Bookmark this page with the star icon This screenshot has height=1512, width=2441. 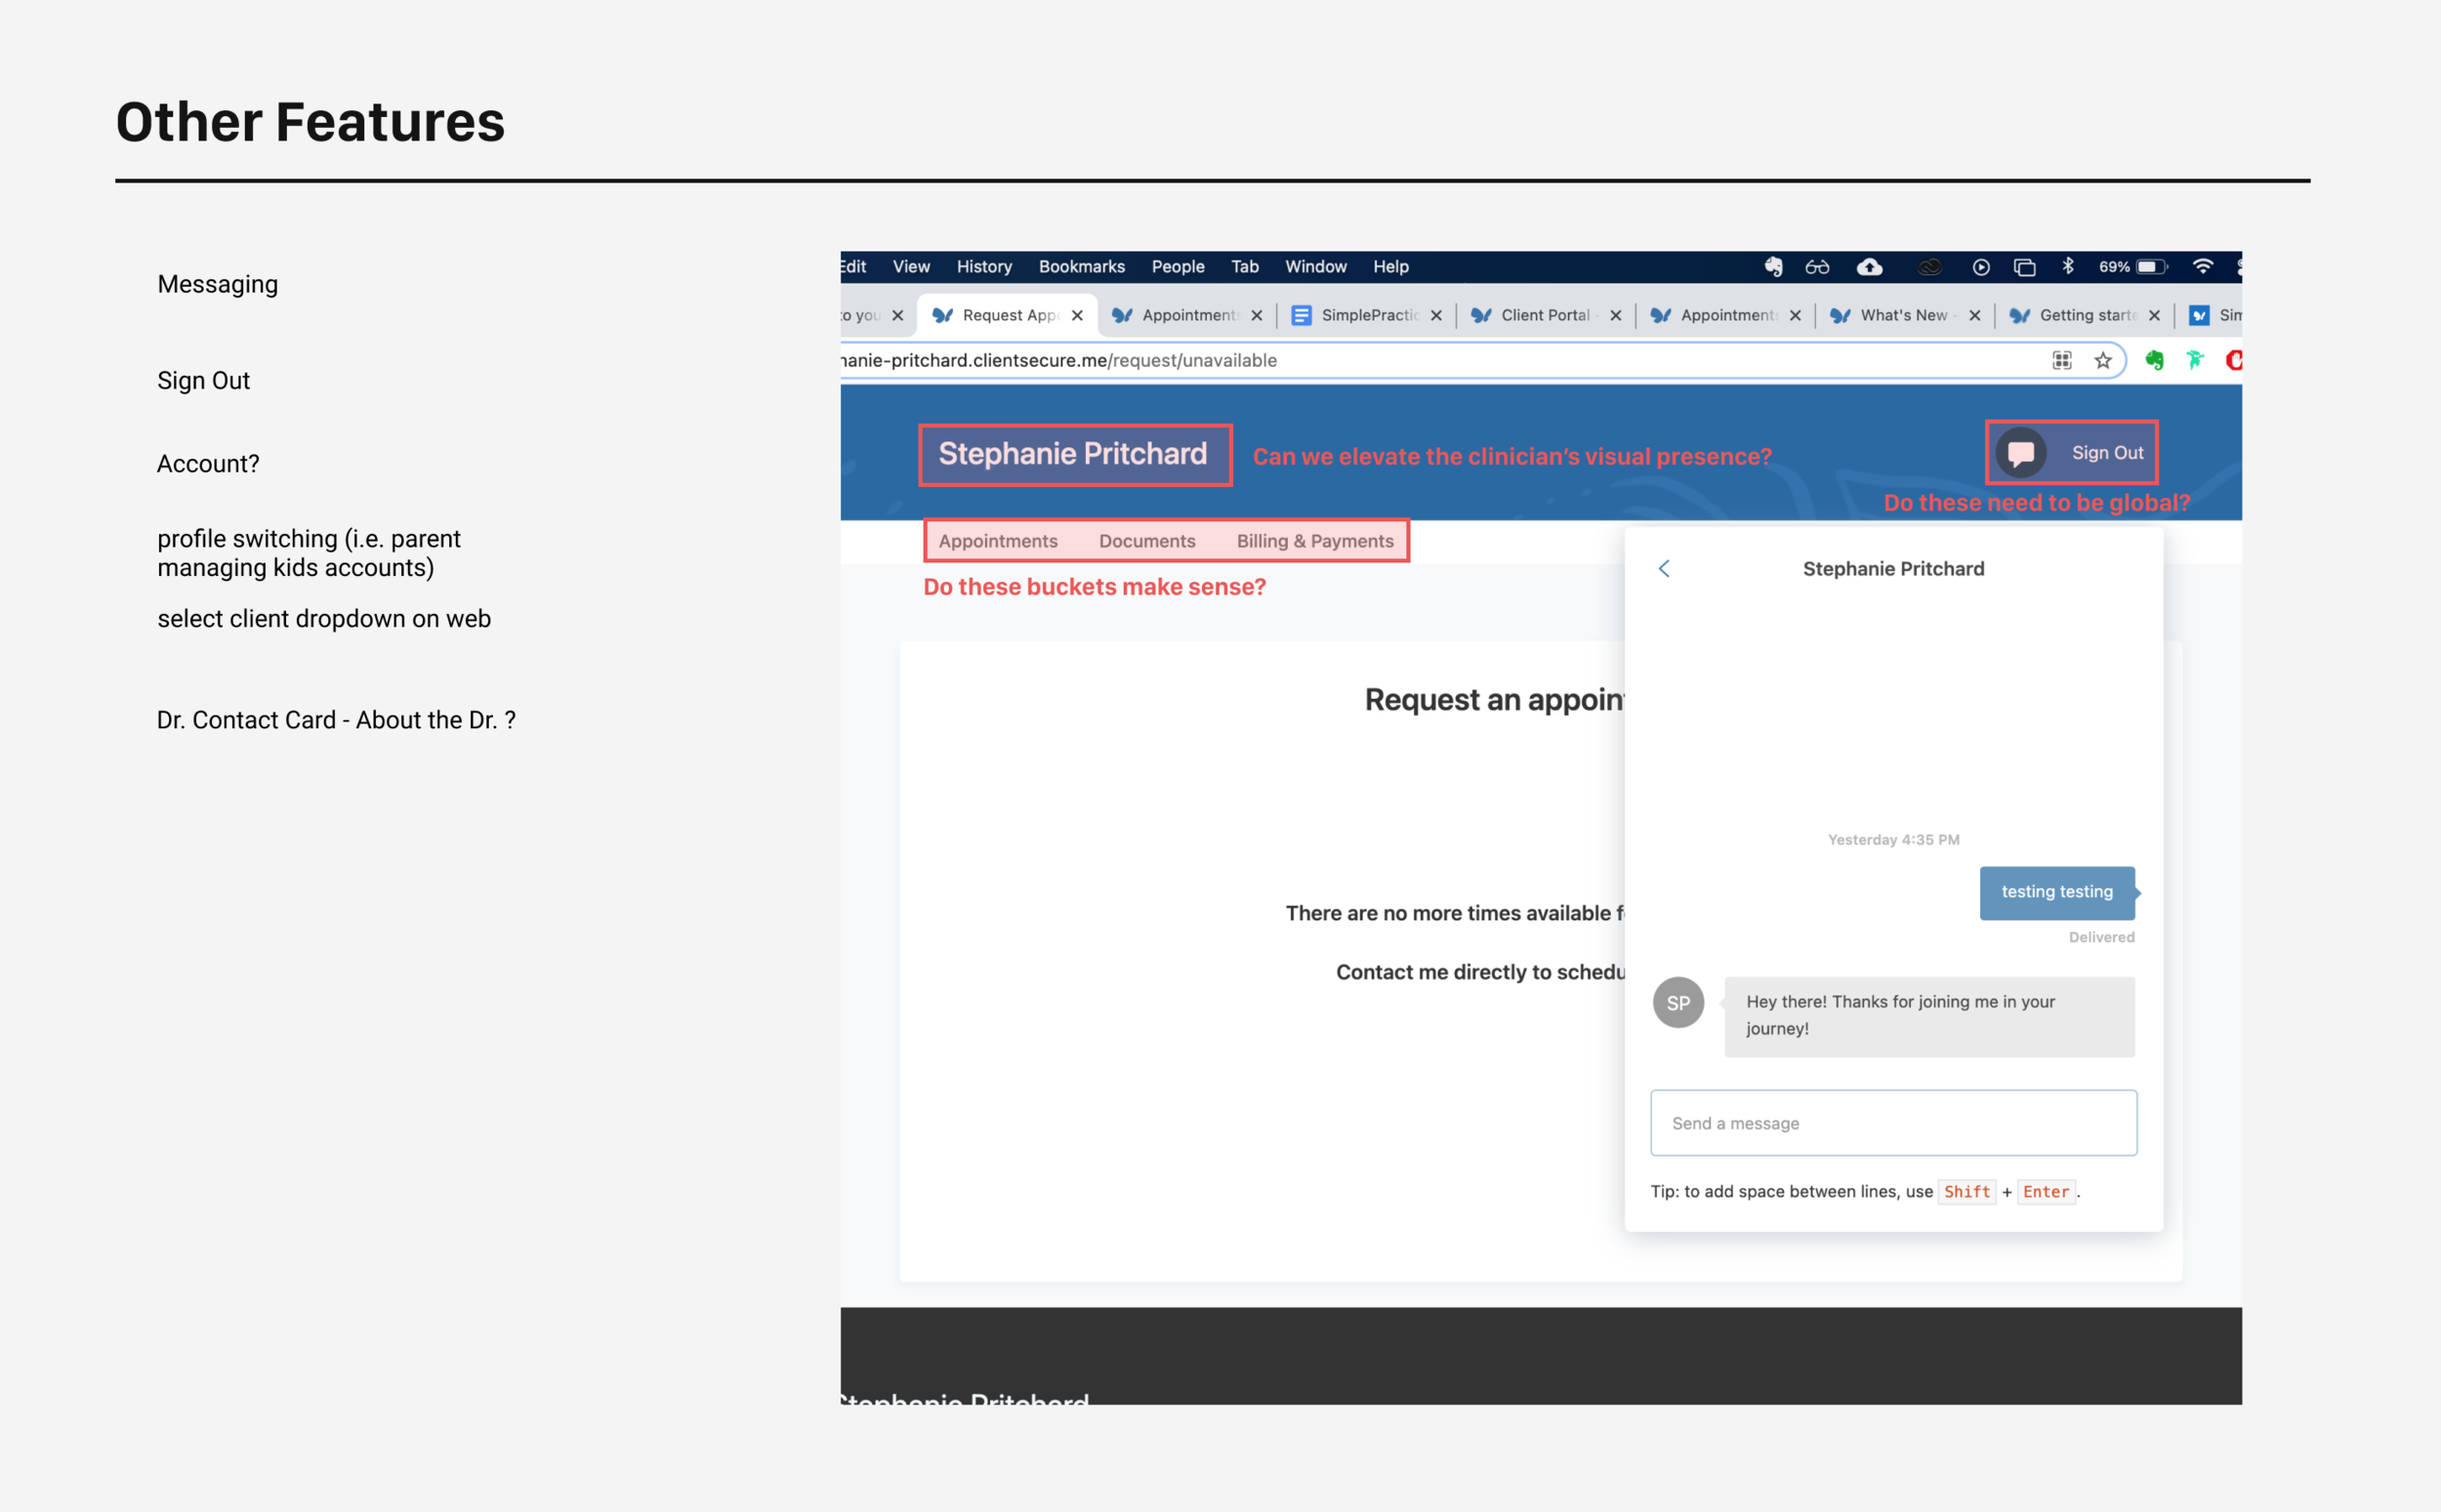[2103, 360]
